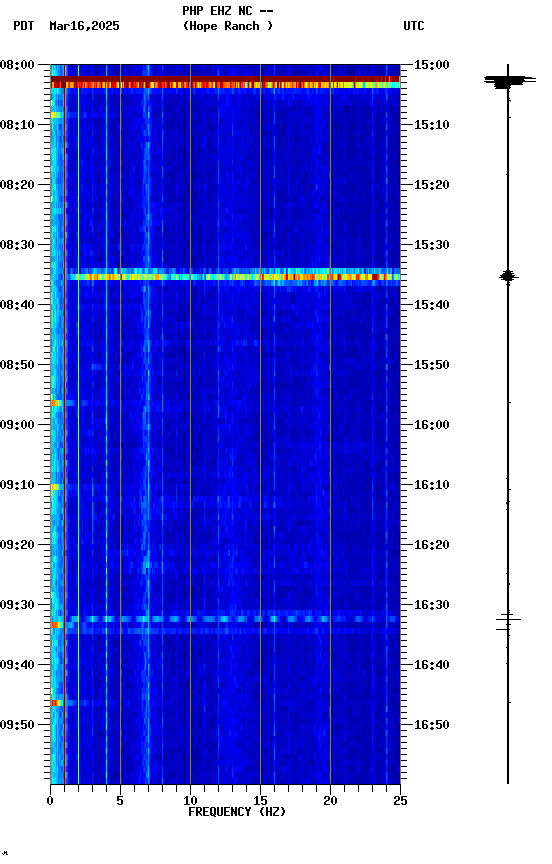Click the 16:40 UTC time label
The image size is (552, 864).
[432, 665]
